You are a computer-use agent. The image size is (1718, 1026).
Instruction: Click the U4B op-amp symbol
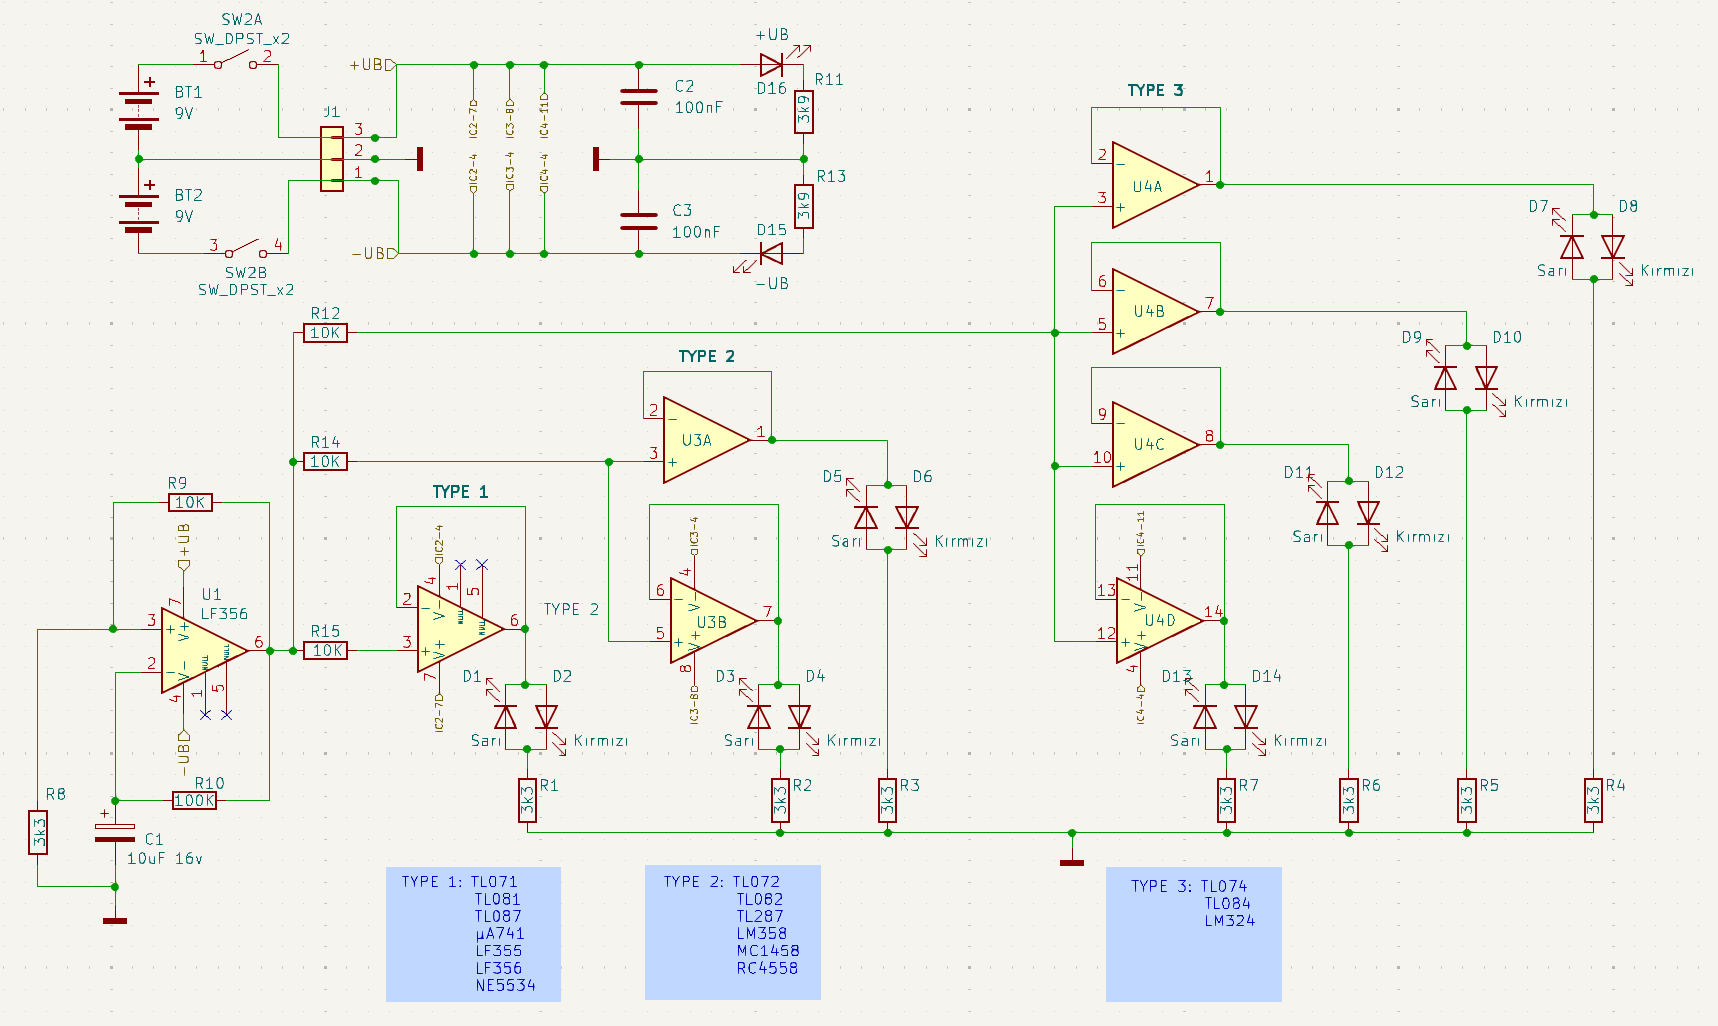point(1150,312)
